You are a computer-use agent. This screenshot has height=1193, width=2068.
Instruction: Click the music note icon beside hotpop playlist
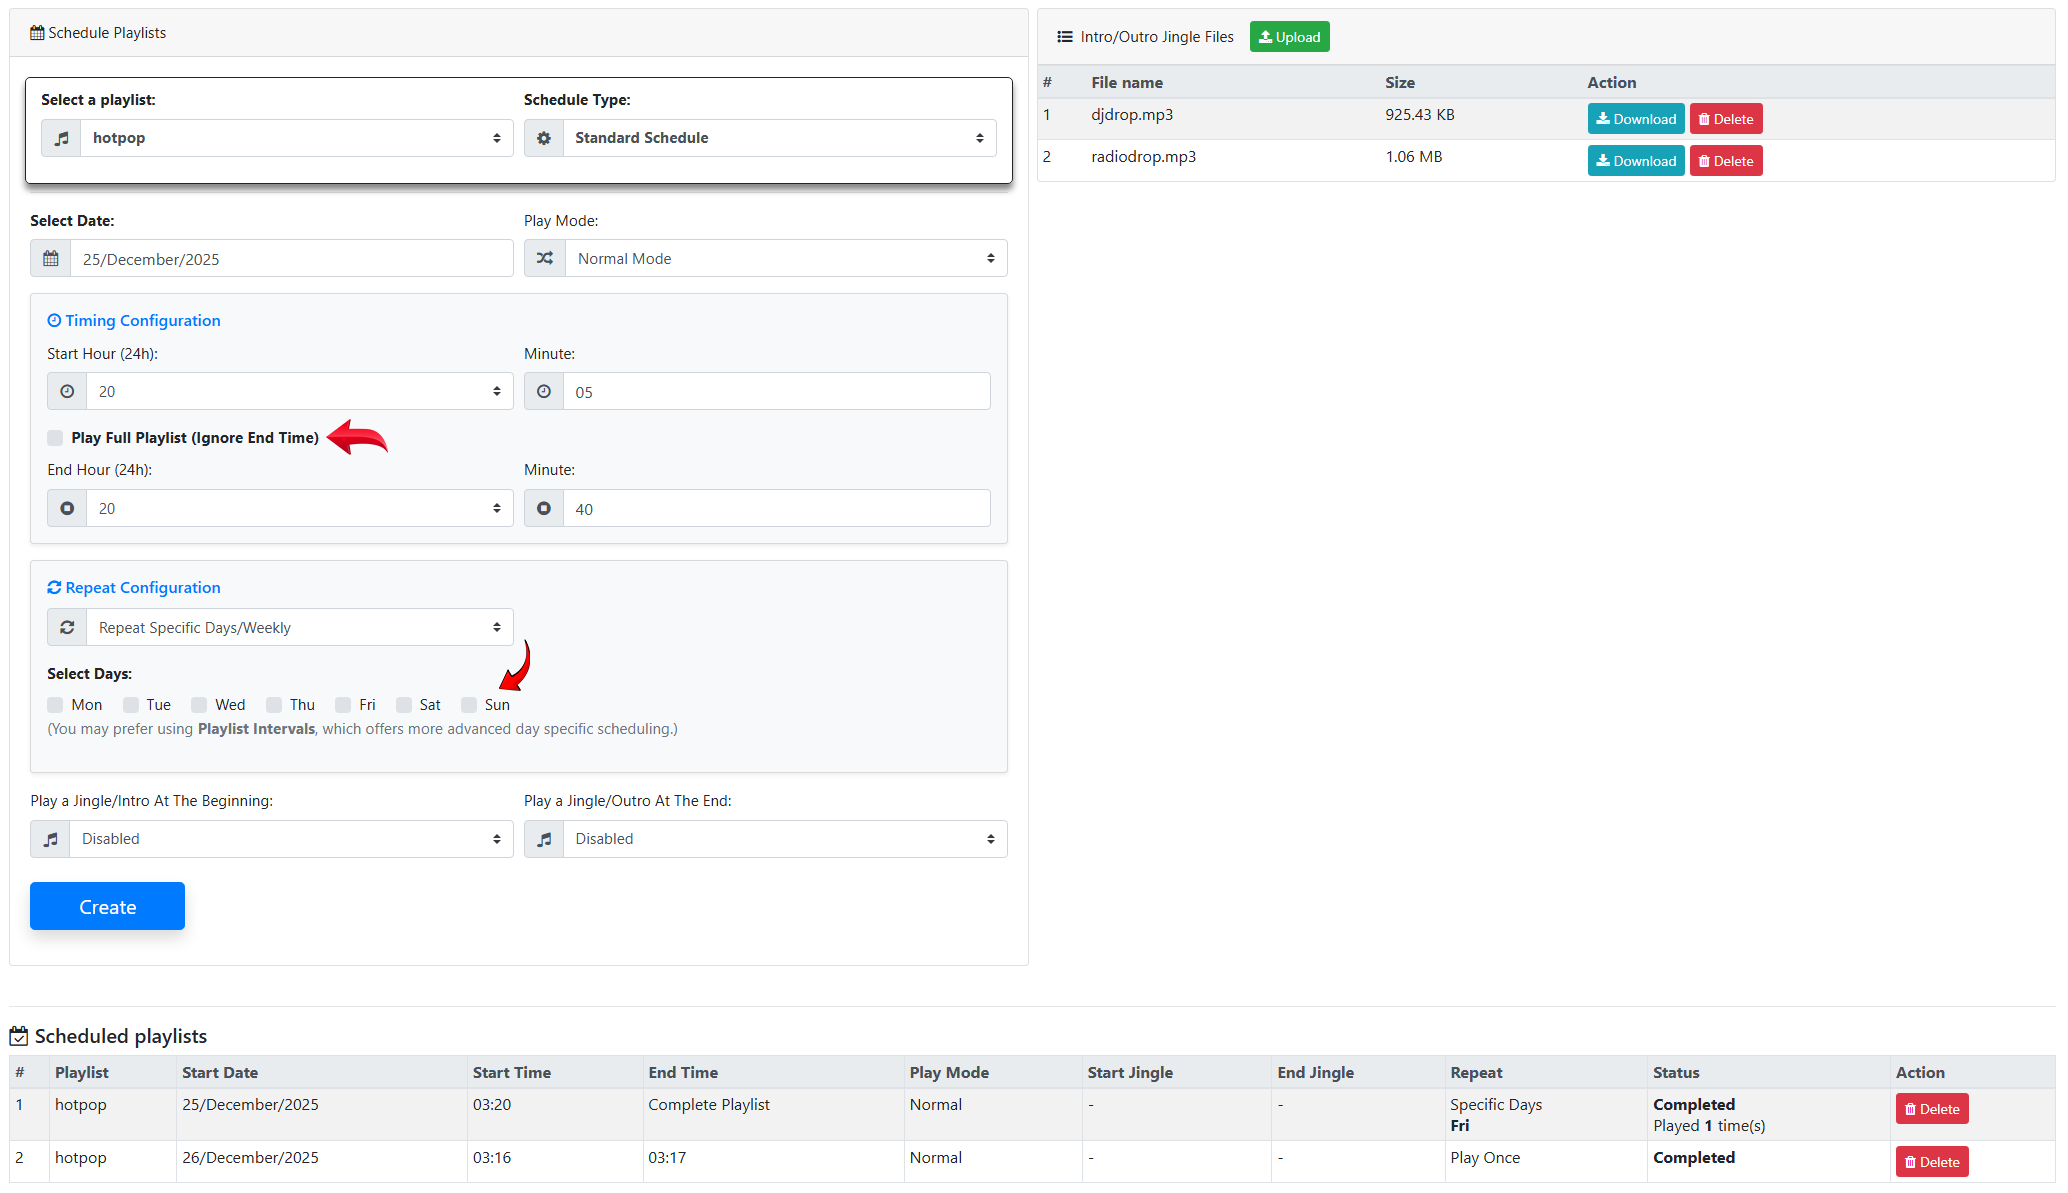tap(61, 138)
